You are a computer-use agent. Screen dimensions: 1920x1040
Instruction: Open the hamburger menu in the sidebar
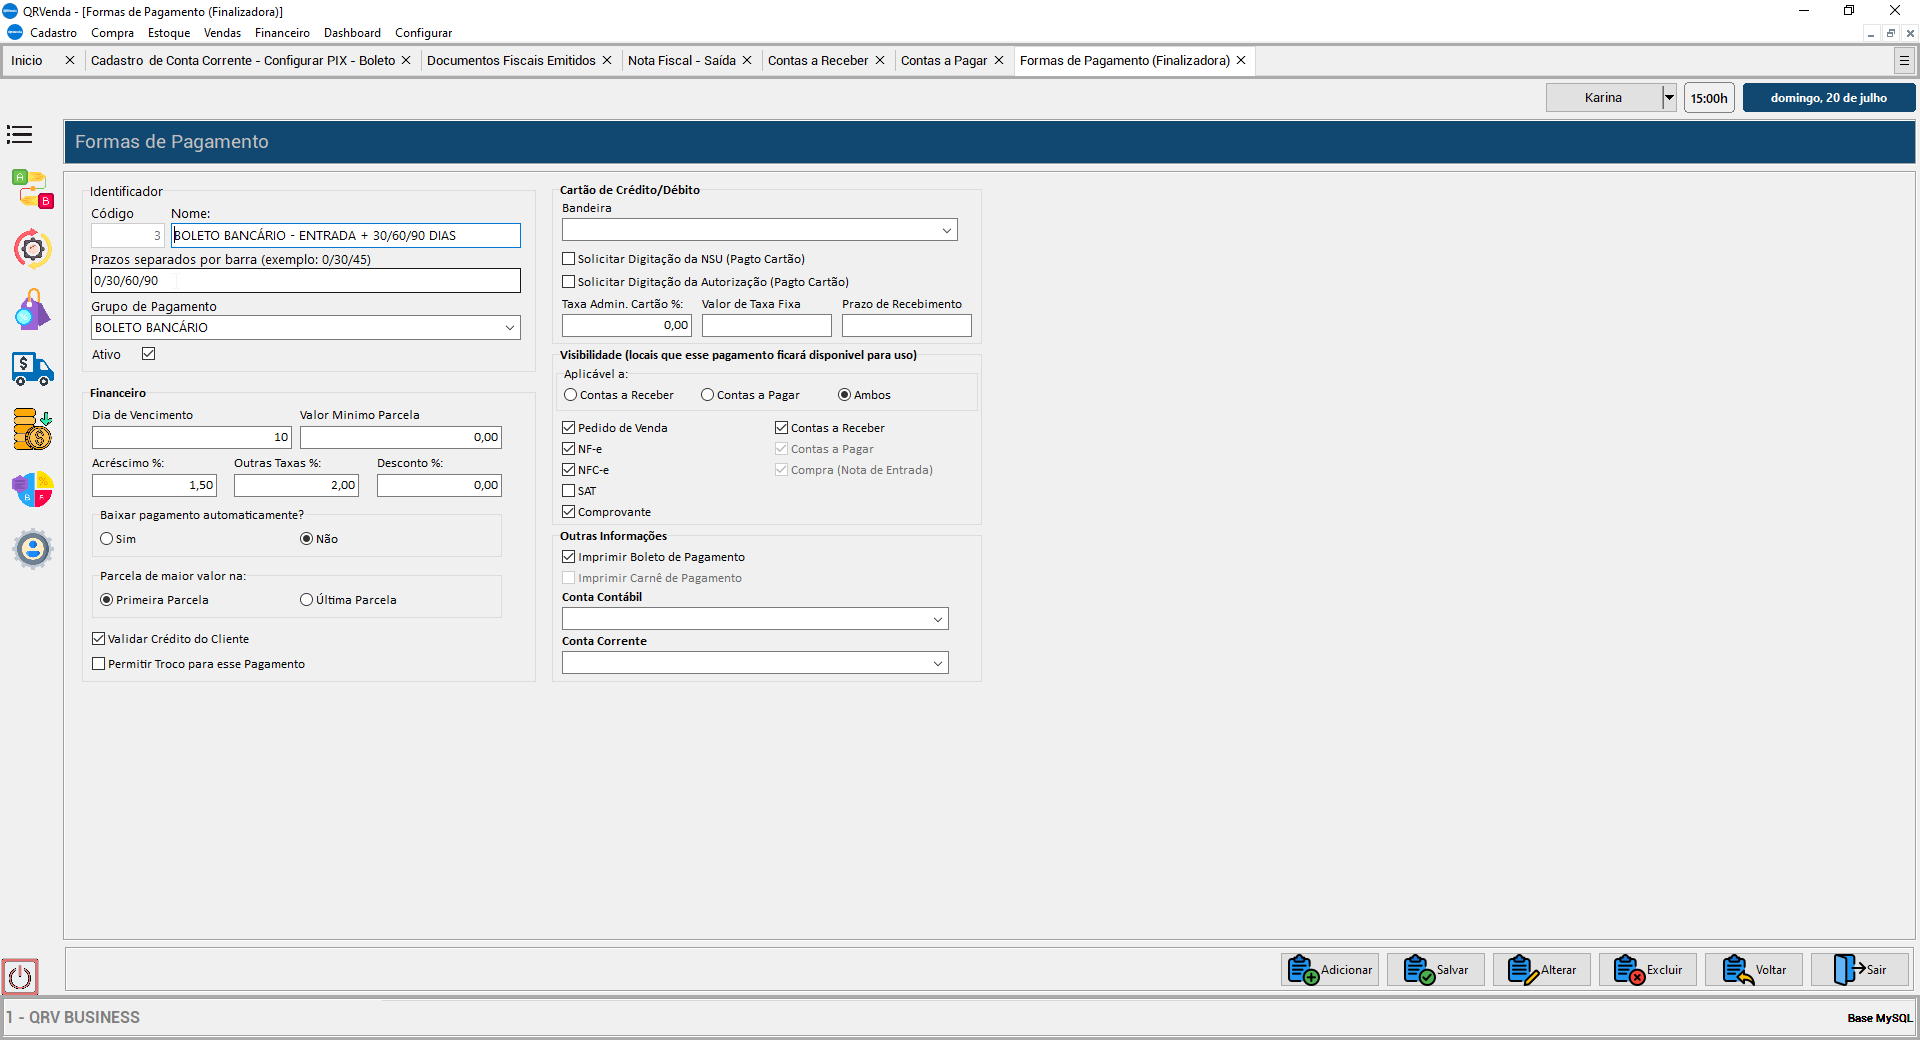click(x=20, y=135)
